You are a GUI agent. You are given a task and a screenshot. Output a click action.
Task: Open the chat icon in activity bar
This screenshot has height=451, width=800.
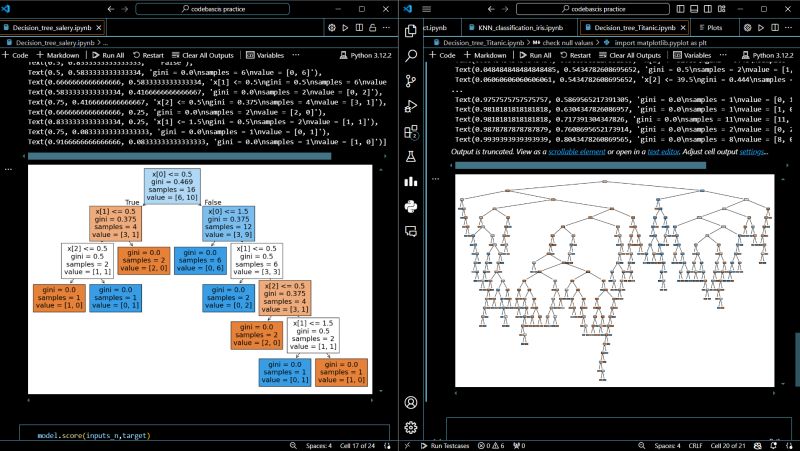(x=411, y=231)
